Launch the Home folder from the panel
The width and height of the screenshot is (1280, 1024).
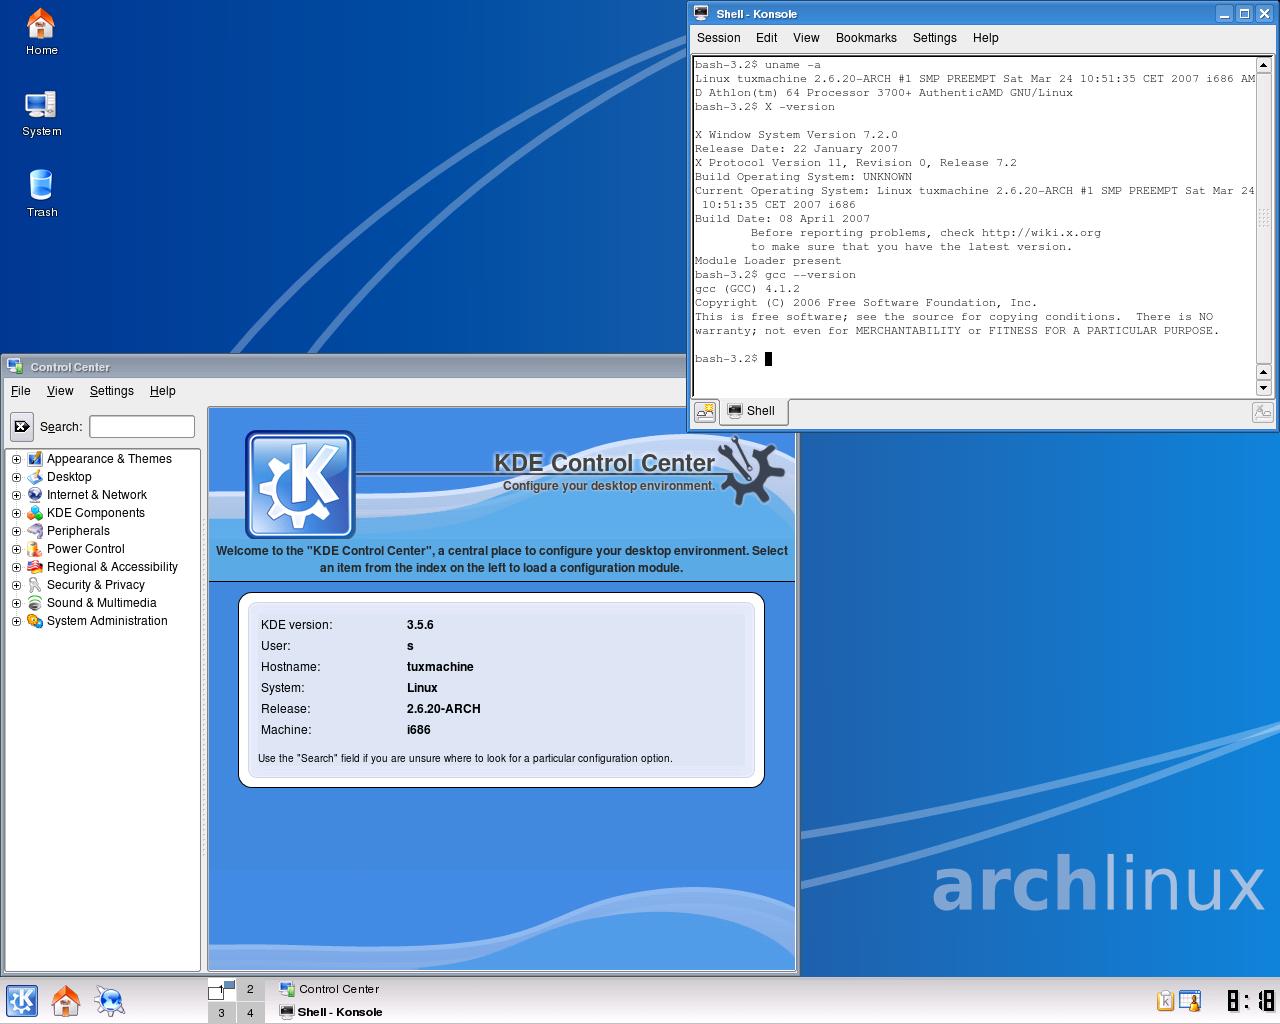pos(66,1000)
